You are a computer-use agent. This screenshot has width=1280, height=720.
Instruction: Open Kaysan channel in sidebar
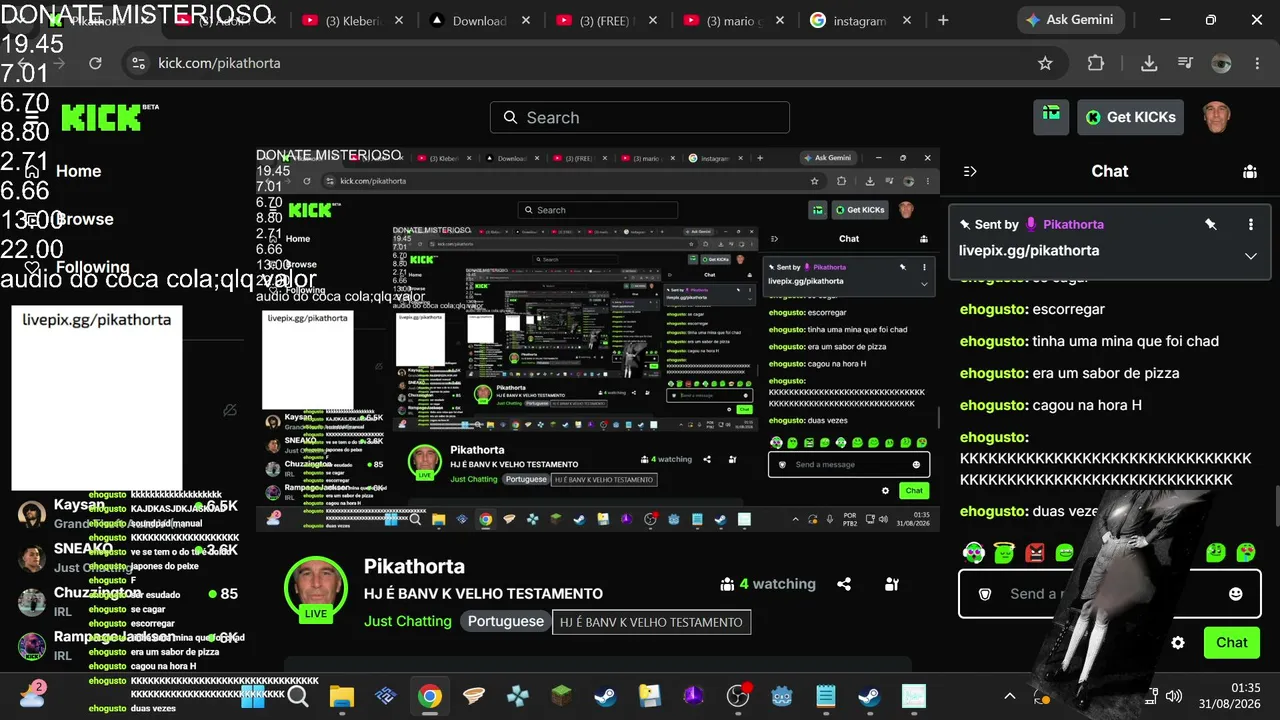click(x=130, y=514)
